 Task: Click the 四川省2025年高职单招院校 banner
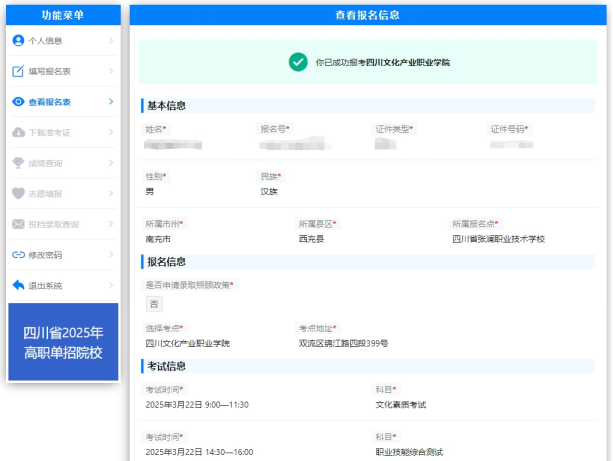pyautogui.click(x=63, y=342)
